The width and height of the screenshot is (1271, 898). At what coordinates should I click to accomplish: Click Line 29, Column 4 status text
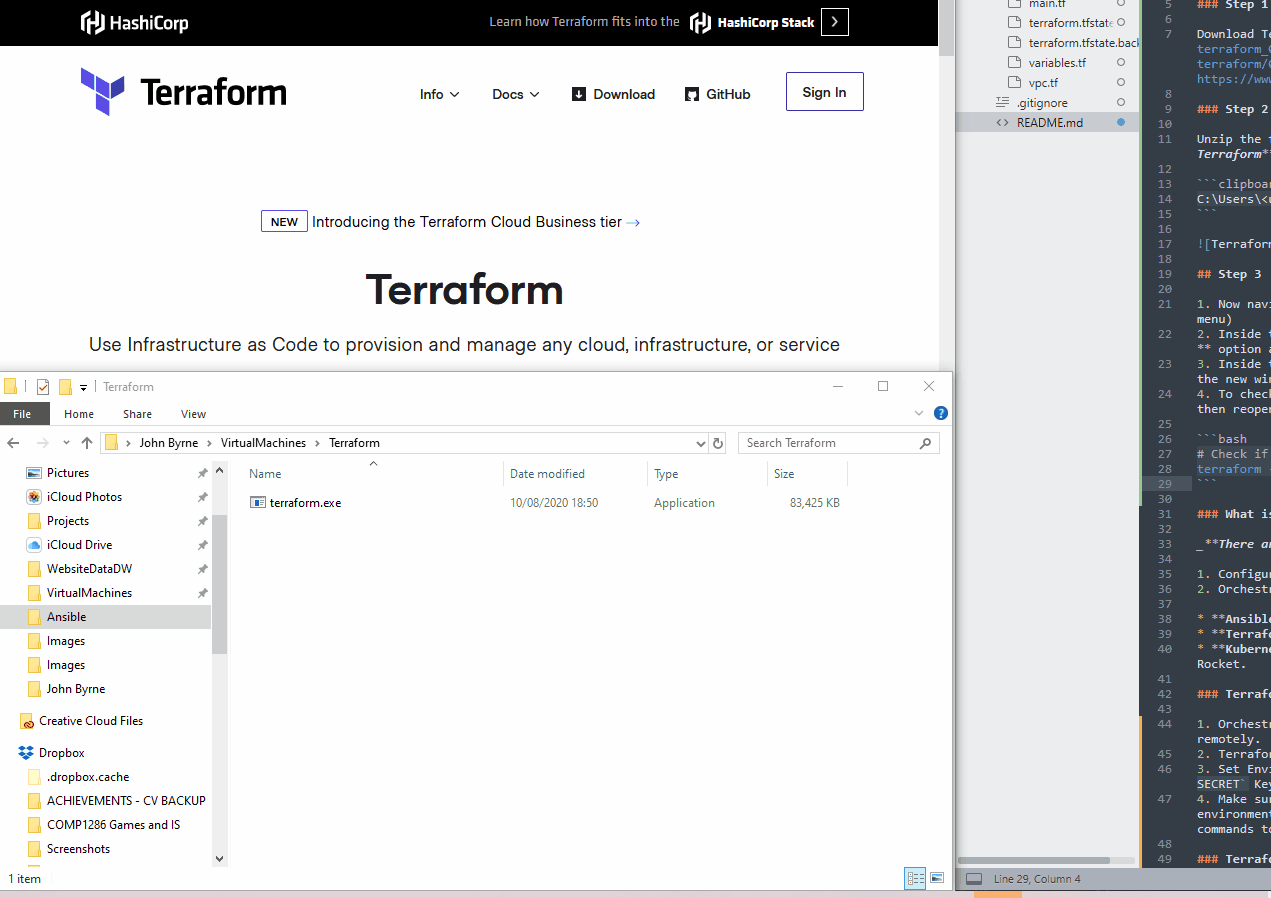[x=1036, y=879]
